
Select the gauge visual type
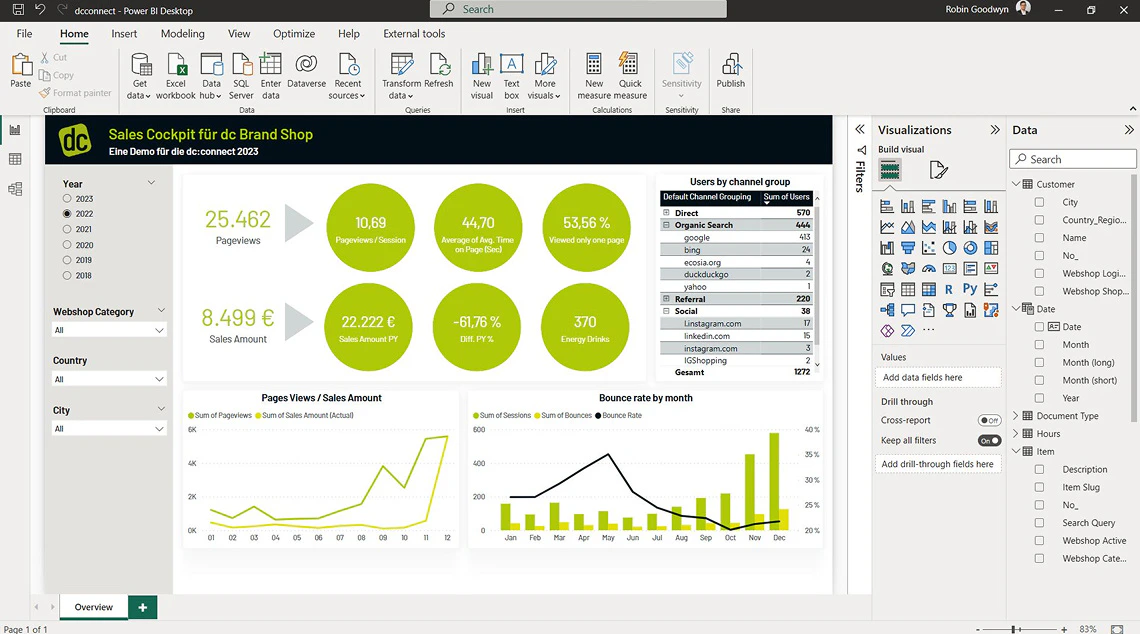928,268
